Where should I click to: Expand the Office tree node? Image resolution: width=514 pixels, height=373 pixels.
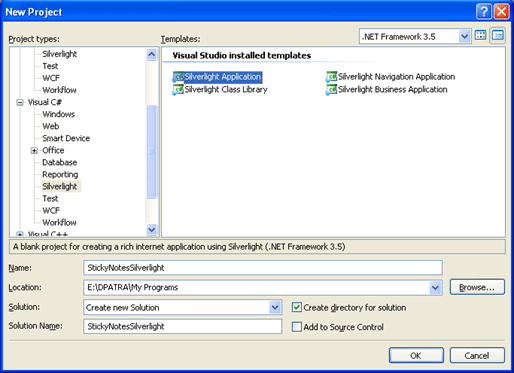[34, 151]
